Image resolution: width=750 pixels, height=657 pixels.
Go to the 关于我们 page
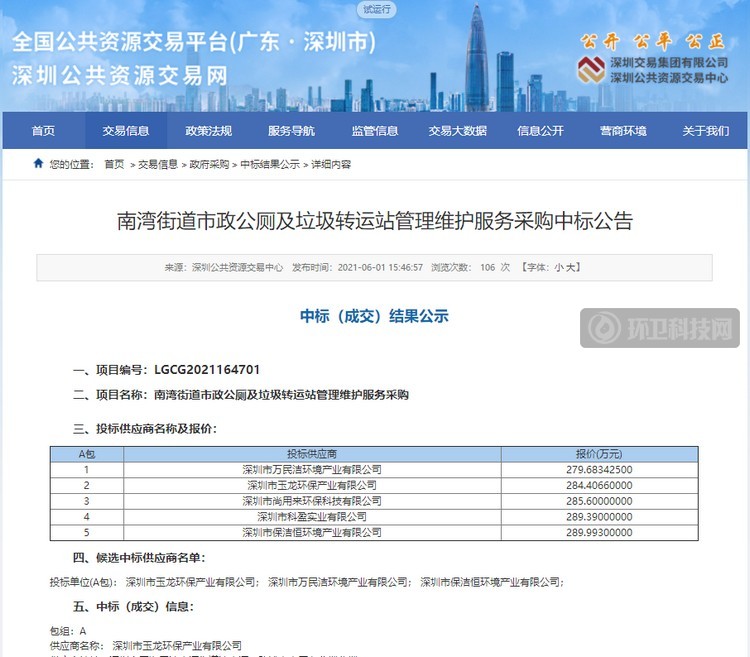coord(706,131)
